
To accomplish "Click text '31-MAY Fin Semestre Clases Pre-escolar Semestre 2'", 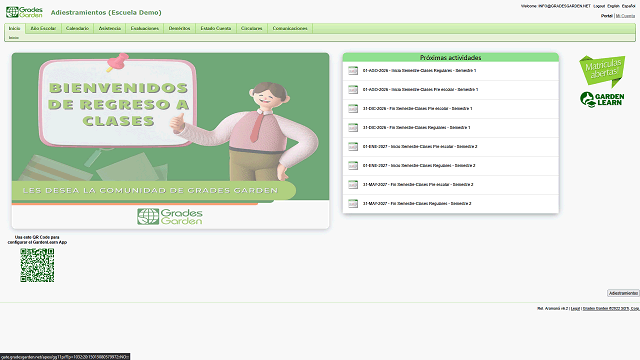I will click(418, 184).
